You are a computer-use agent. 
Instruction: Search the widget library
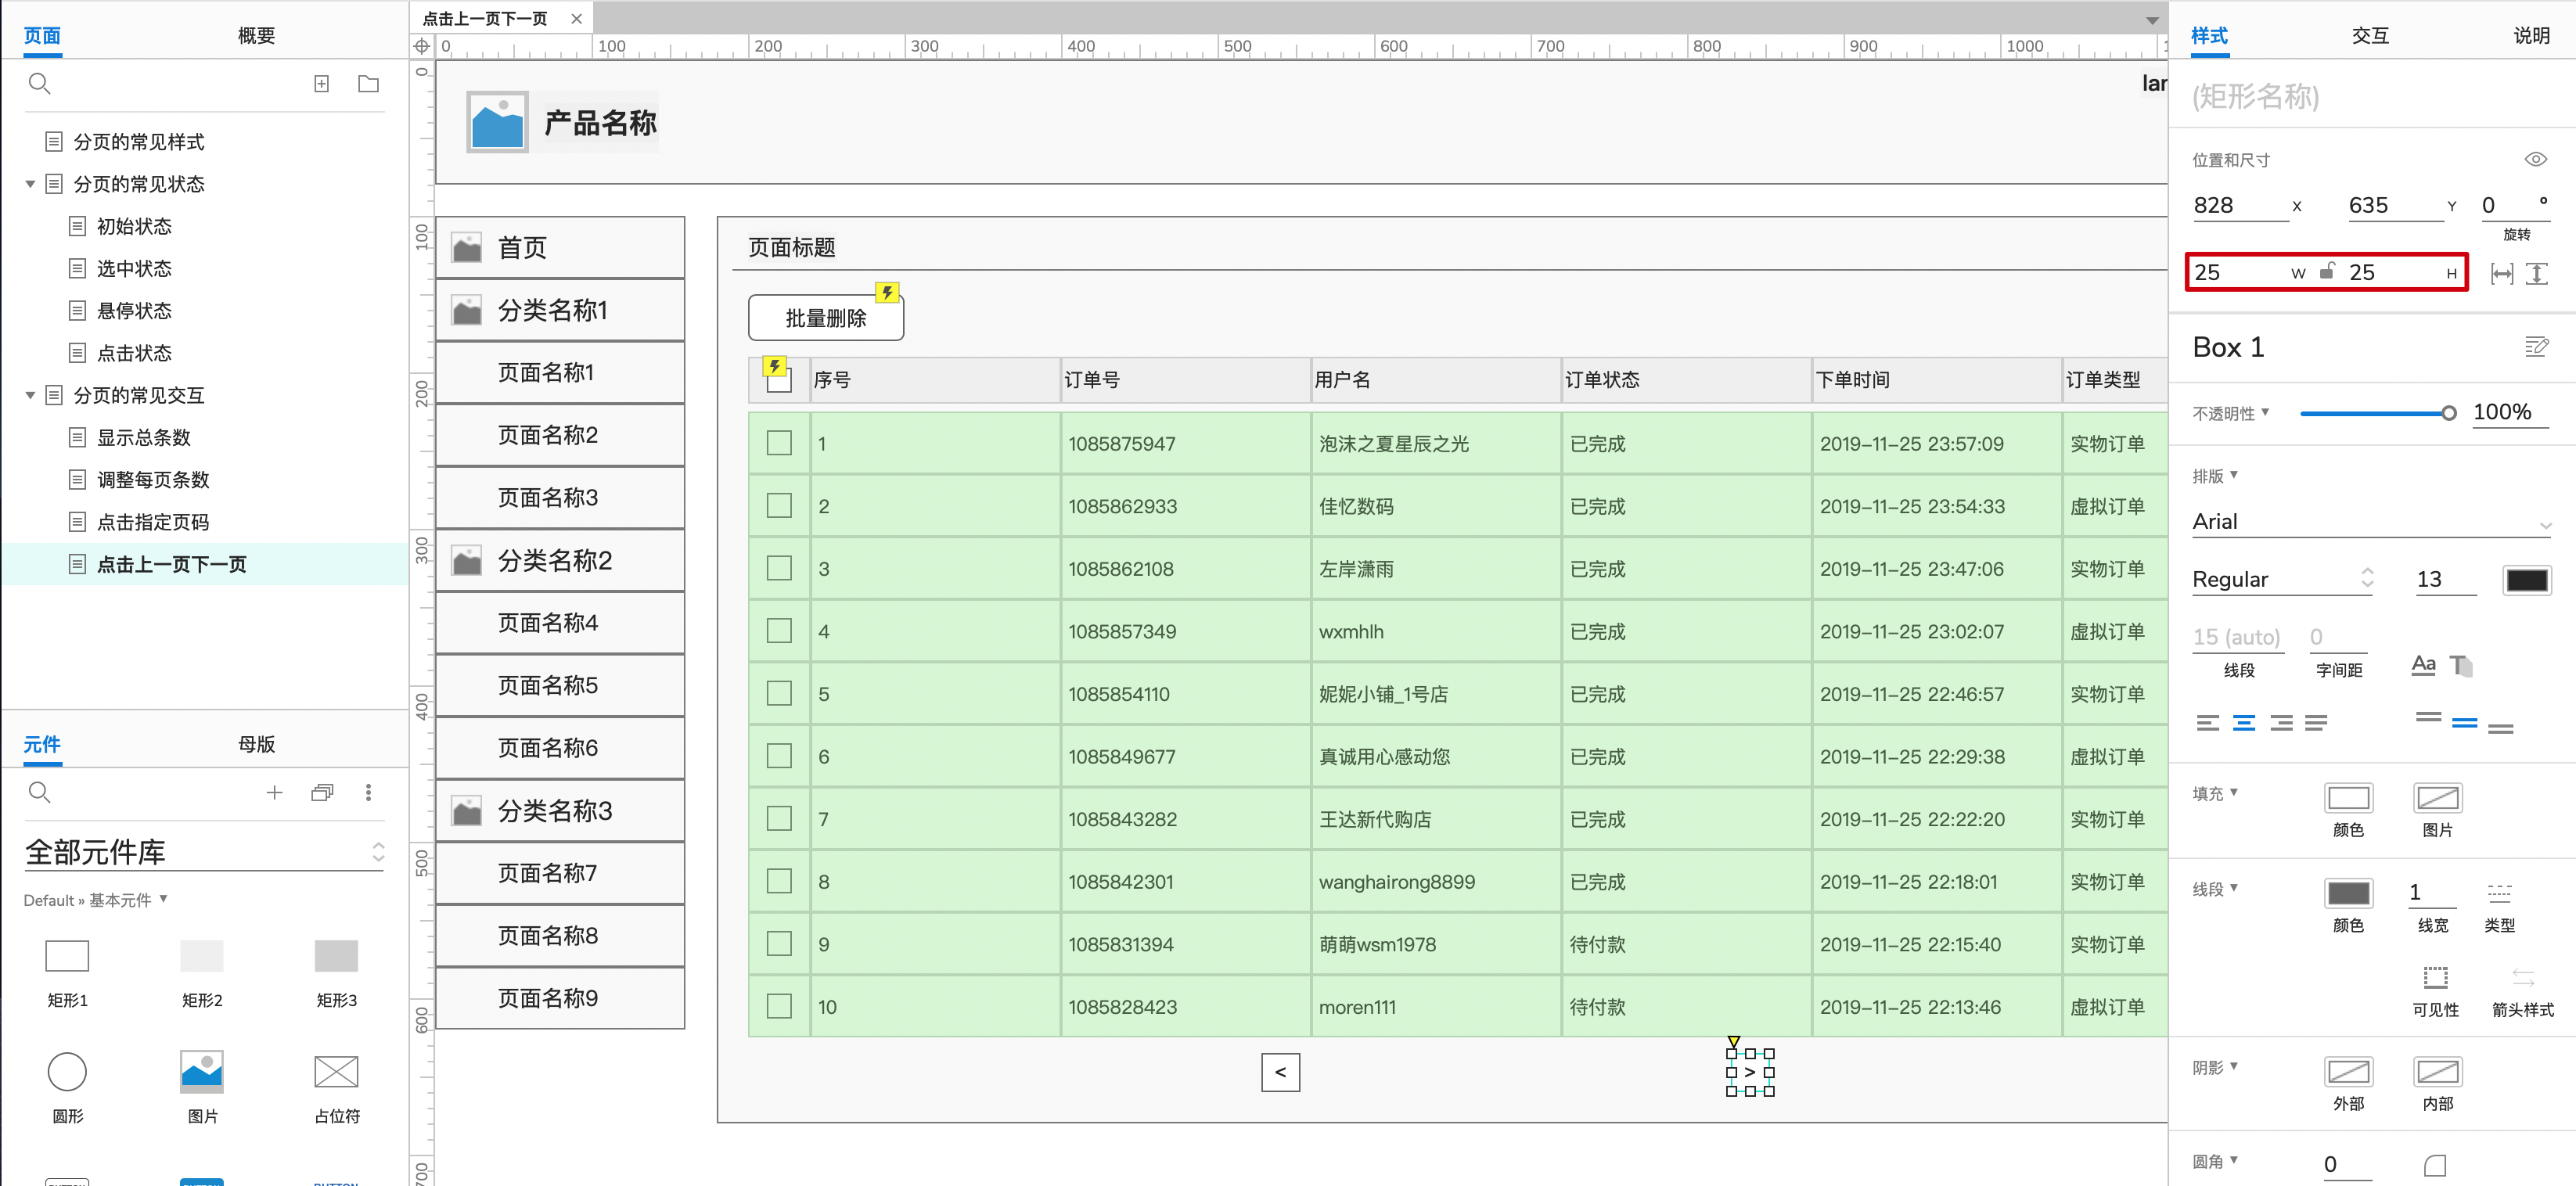[39, 793]
